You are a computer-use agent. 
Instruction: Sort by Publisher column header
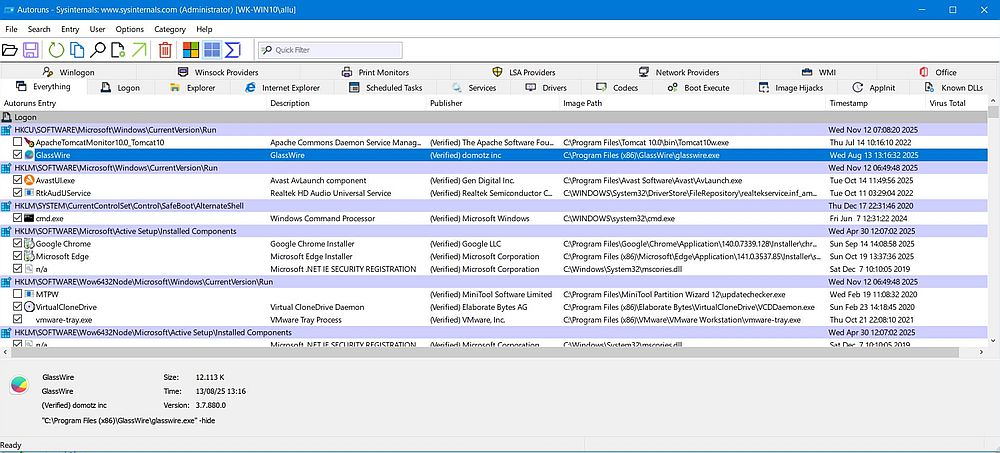pyautogui.click(x=493, y=103)
